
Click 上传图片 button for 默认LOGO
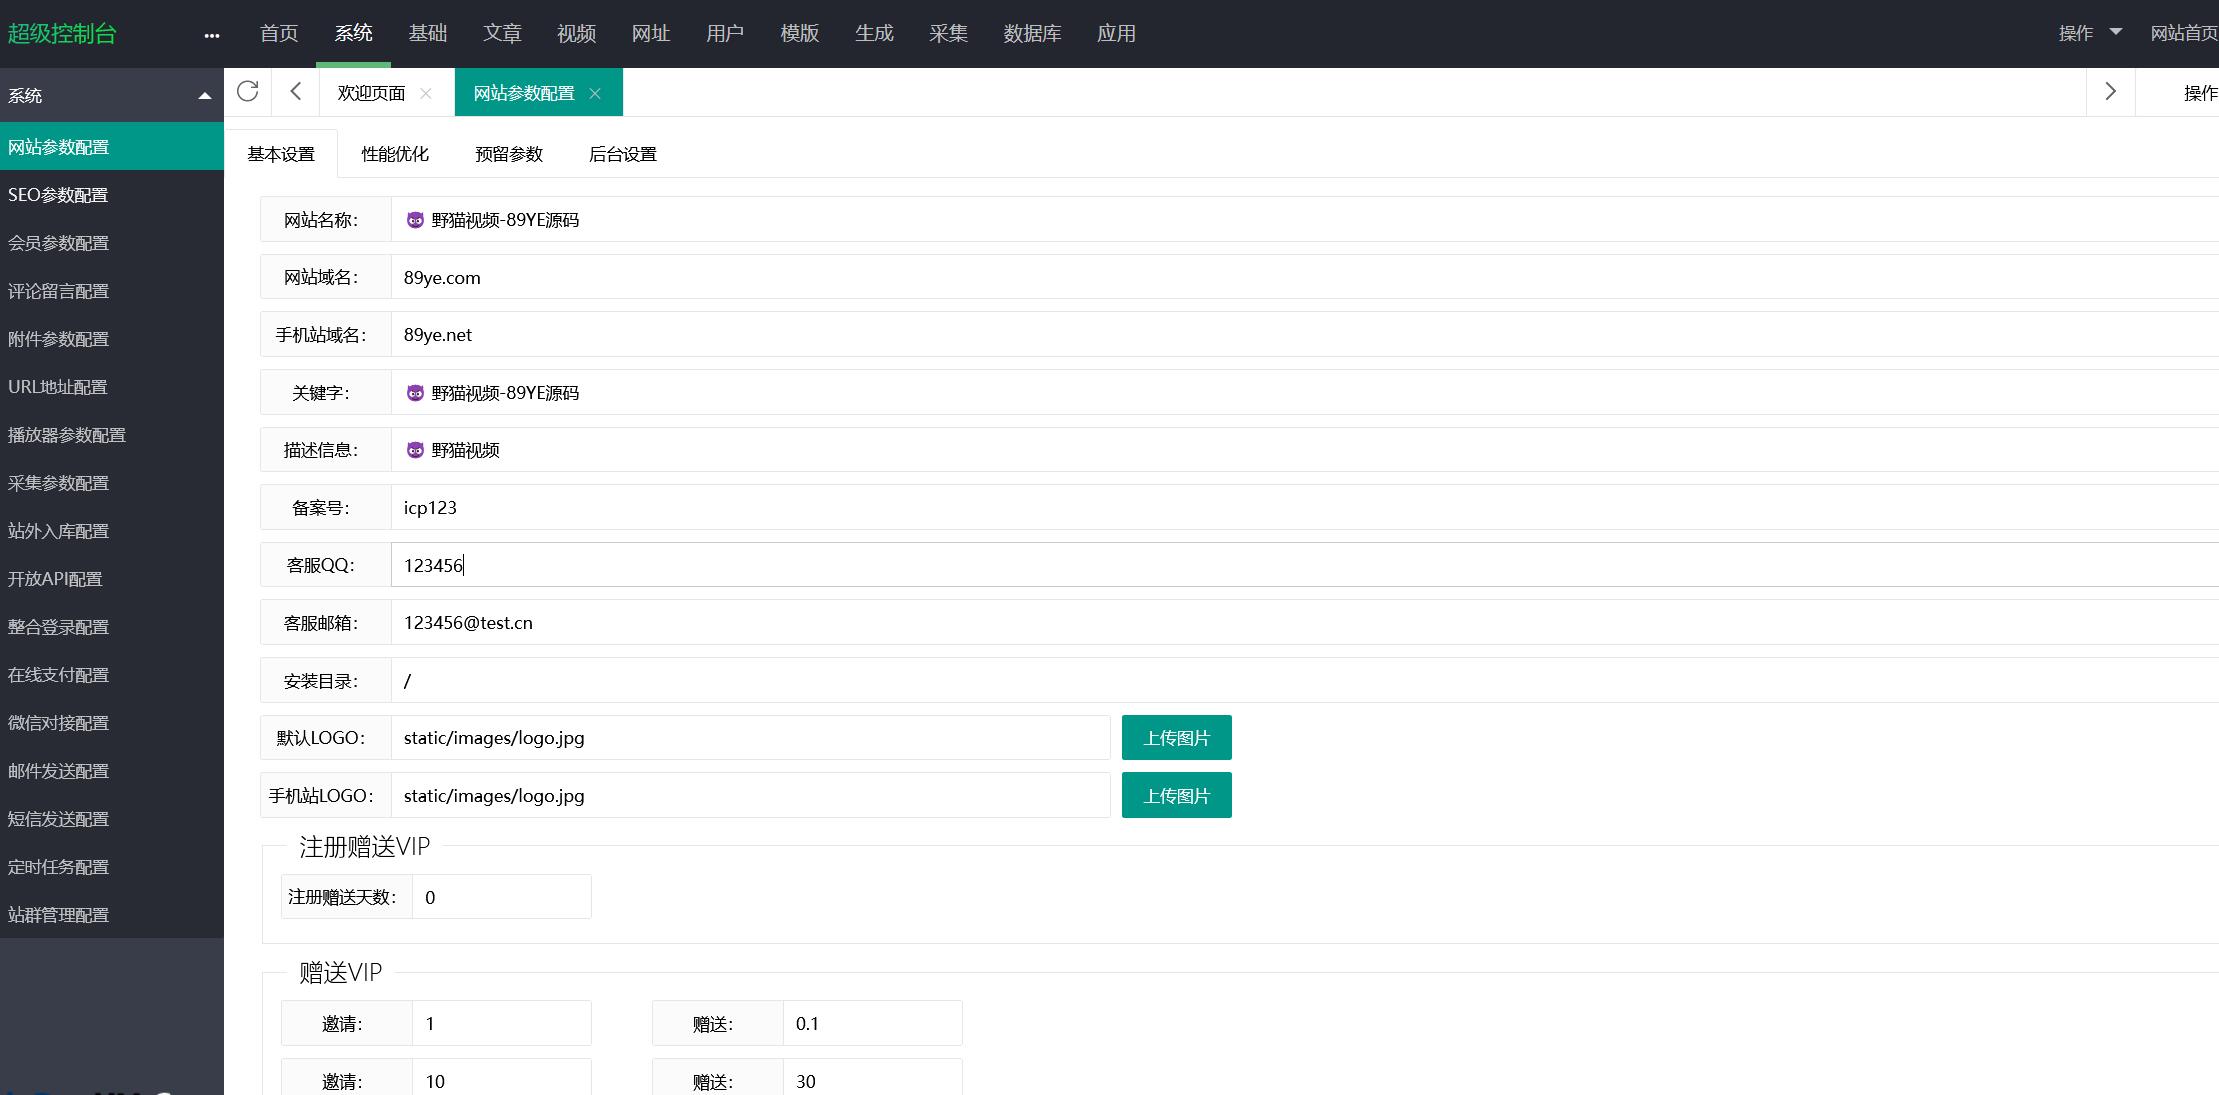(1177, 737)
